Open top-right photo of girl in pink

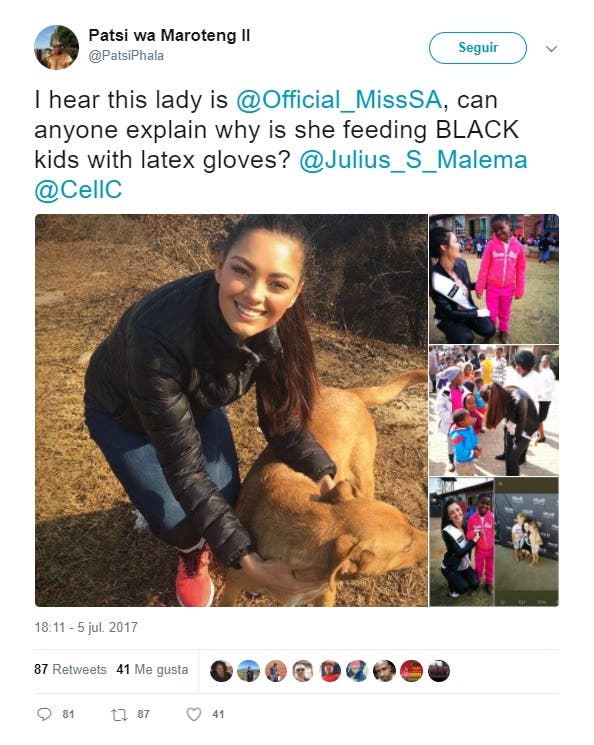[494, 279]
